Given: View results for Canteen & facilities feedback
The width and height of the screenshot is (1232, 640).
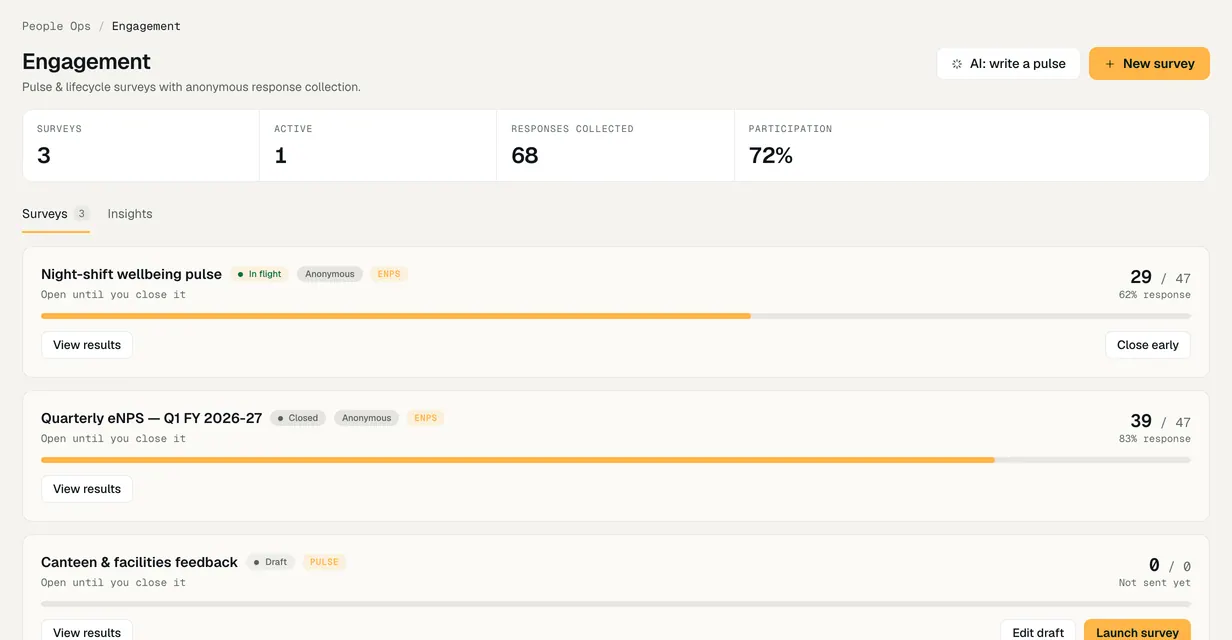Looking at the screenshot, I should pyautogui.click(x=87, y=632).
